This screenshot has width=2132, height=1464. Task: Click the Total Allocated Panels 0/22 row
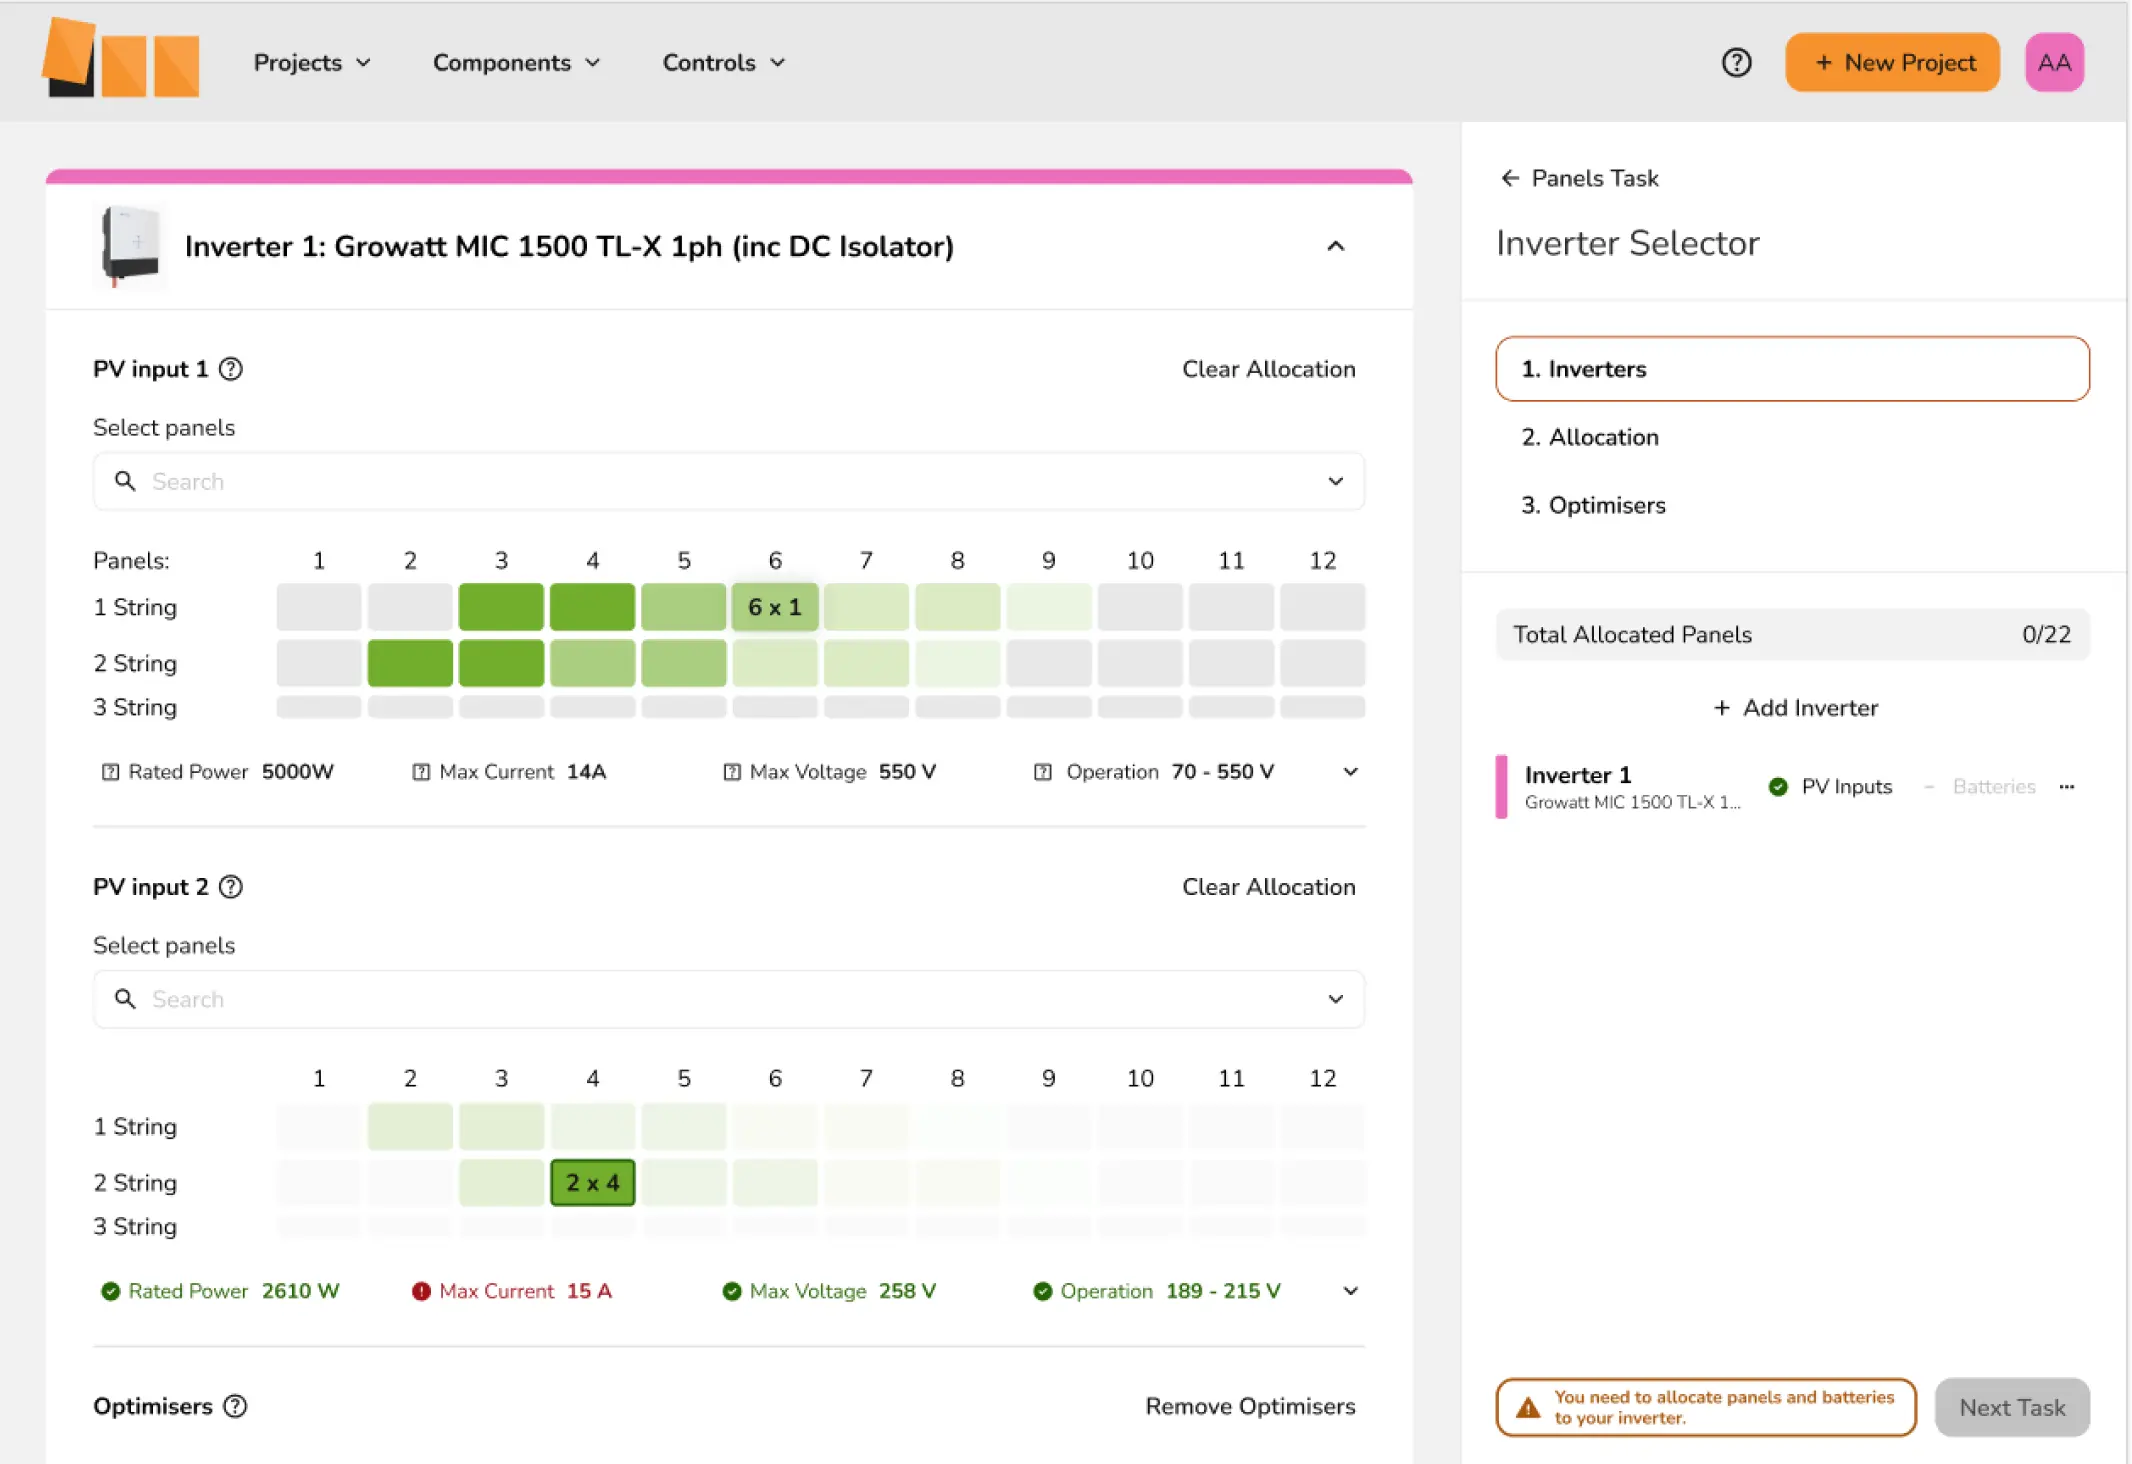pos(1792,634)
